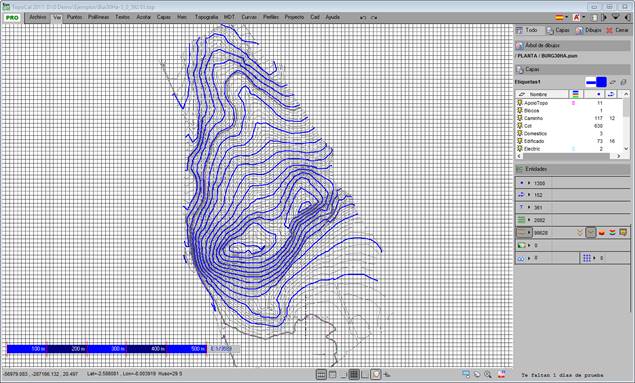Screen dimensions: 635x383
Task: Click the scale value E 1/3669
Action: click(221, 349)
